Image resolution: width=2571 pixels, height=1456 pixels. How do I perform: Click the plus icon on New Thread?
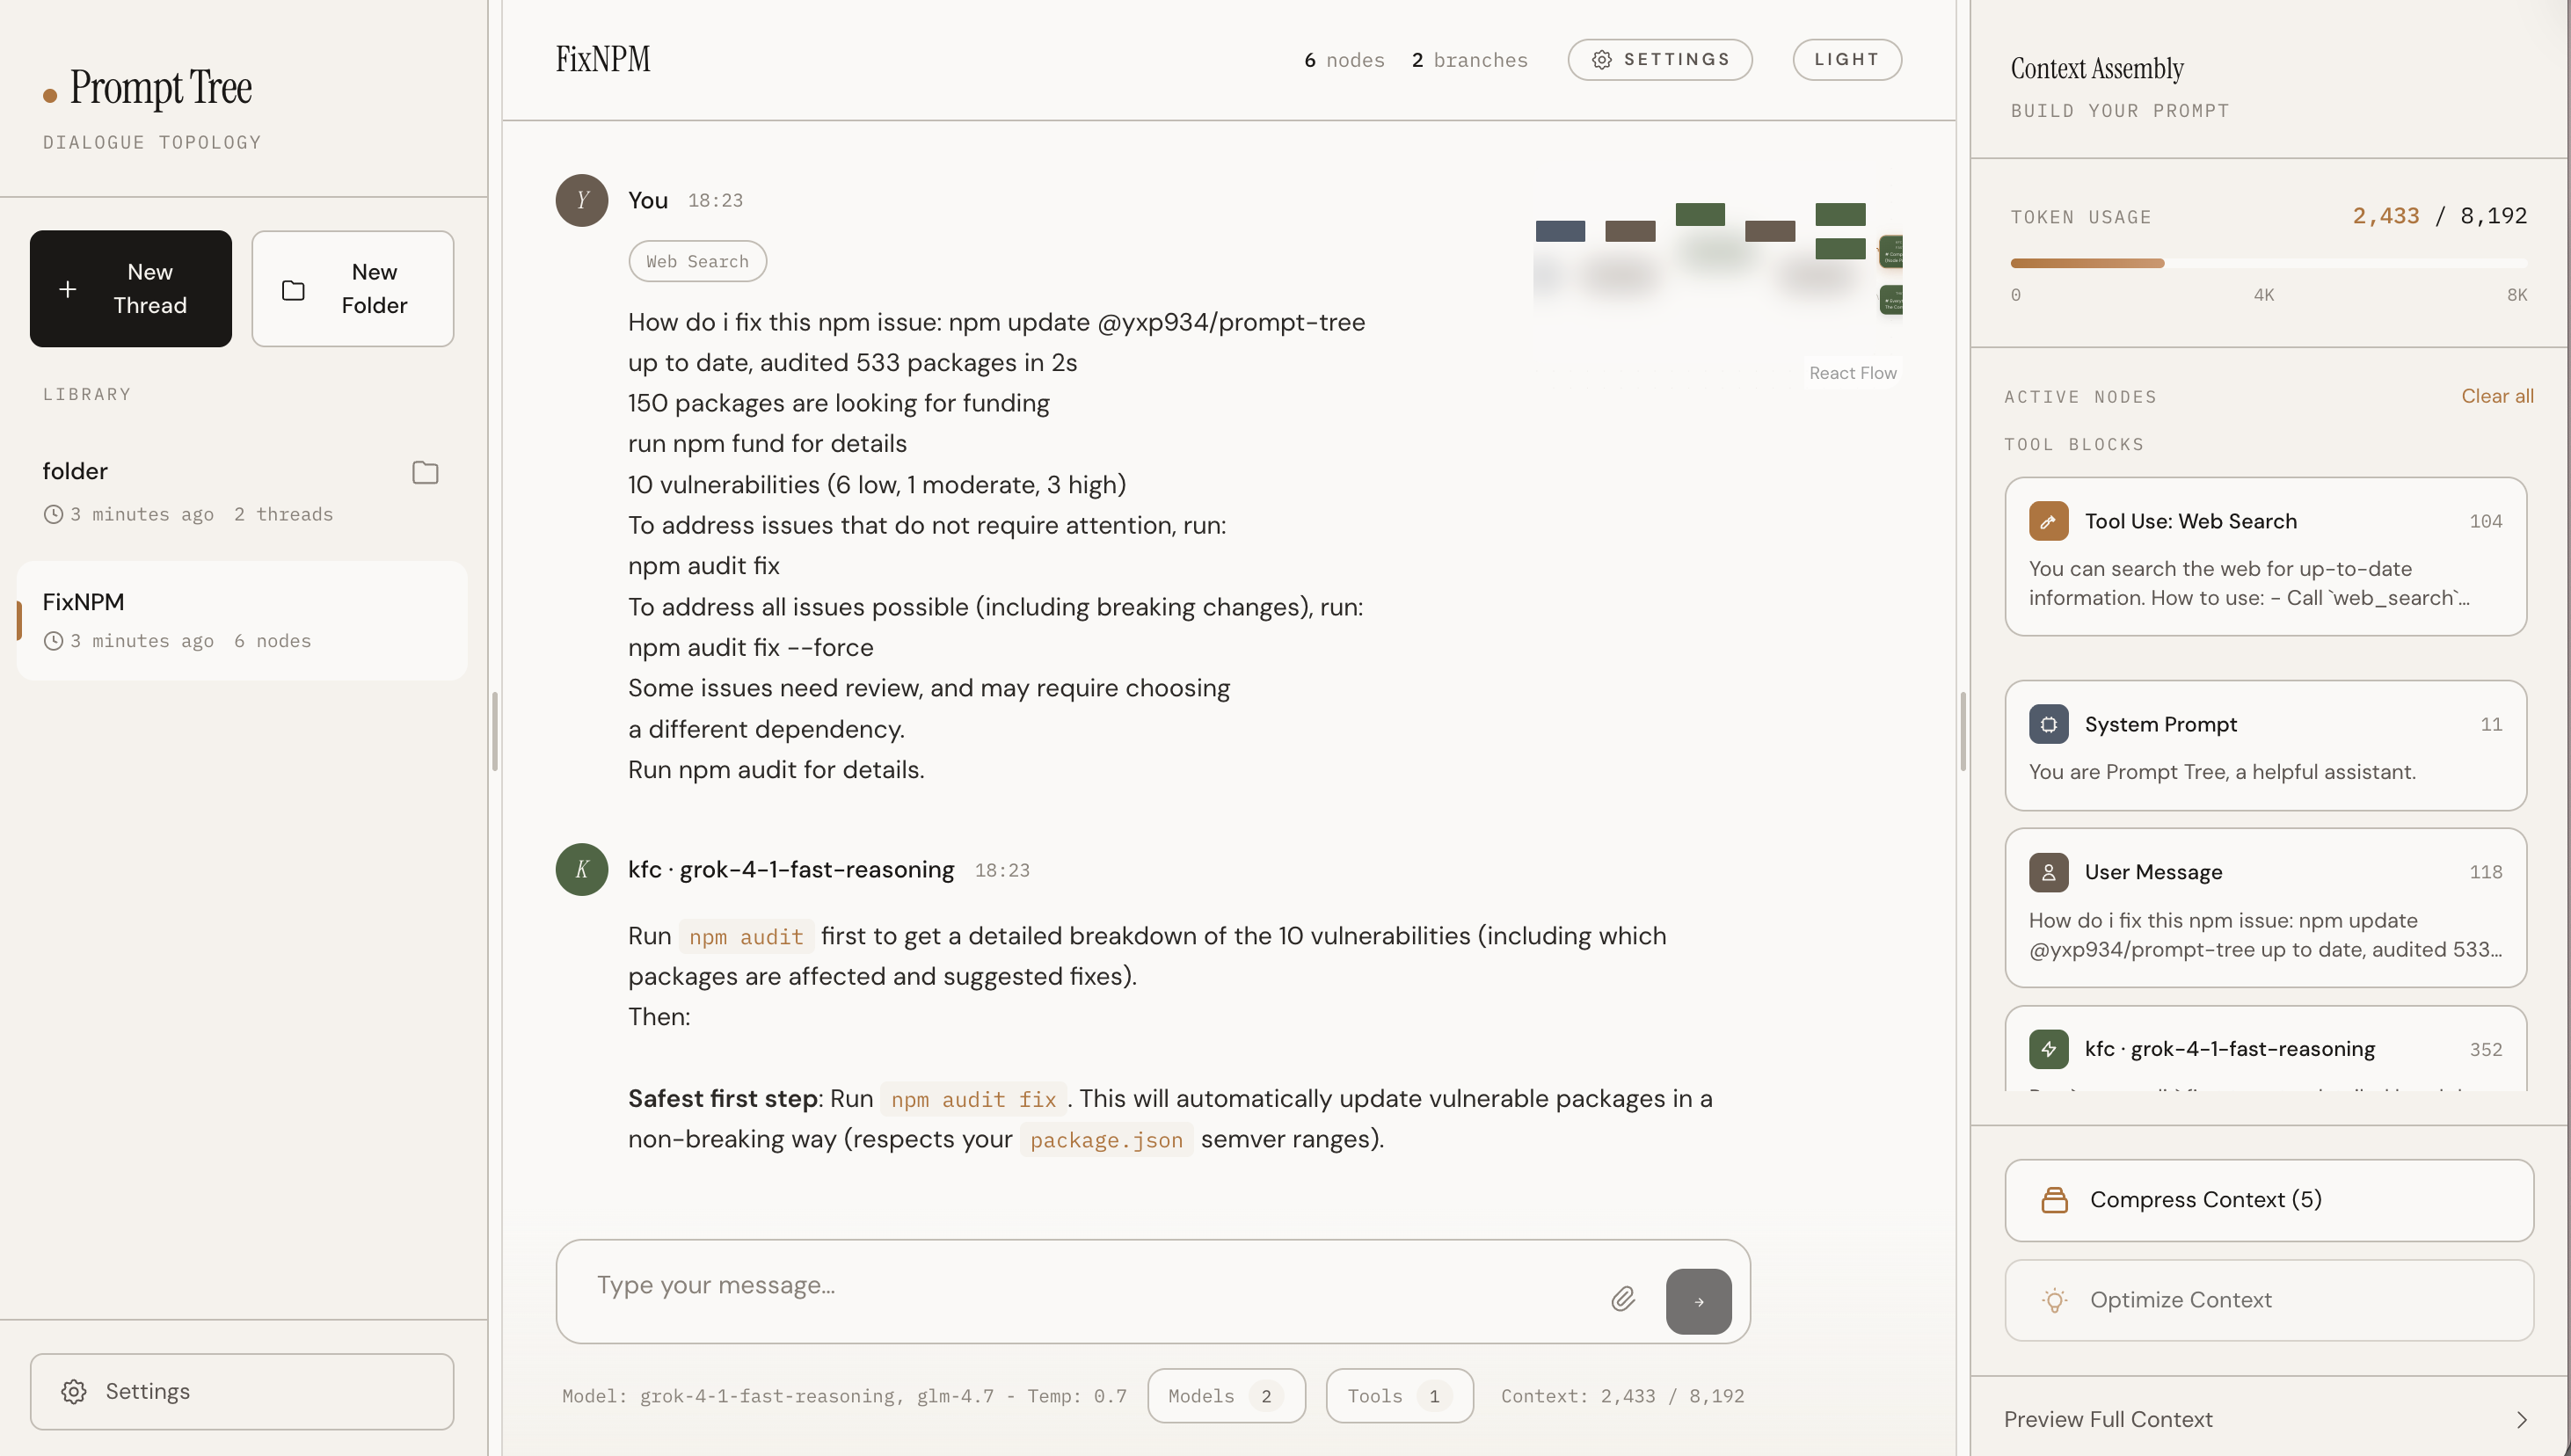pos(68,289)
